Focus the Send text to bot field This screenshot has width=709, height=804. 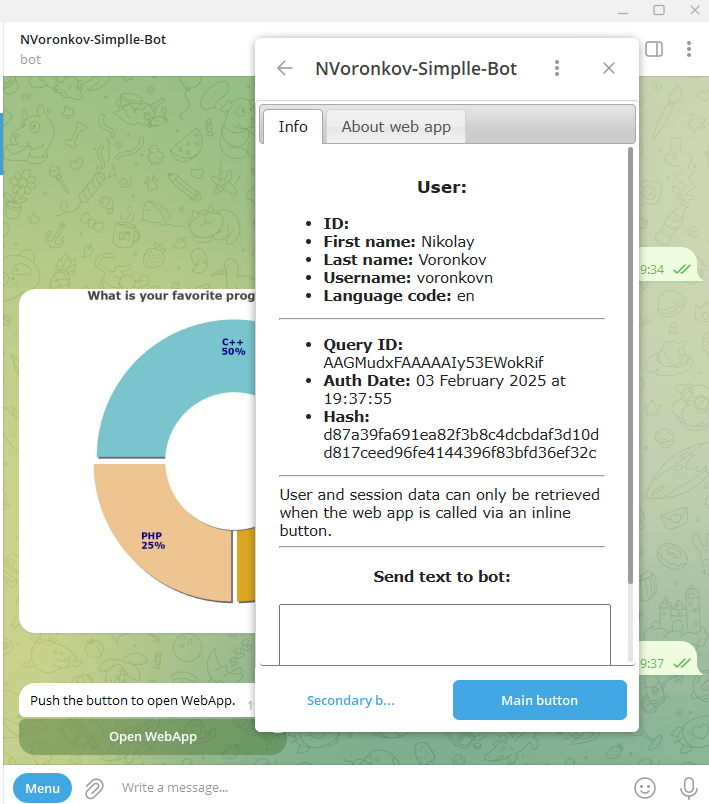coord(444,635)
